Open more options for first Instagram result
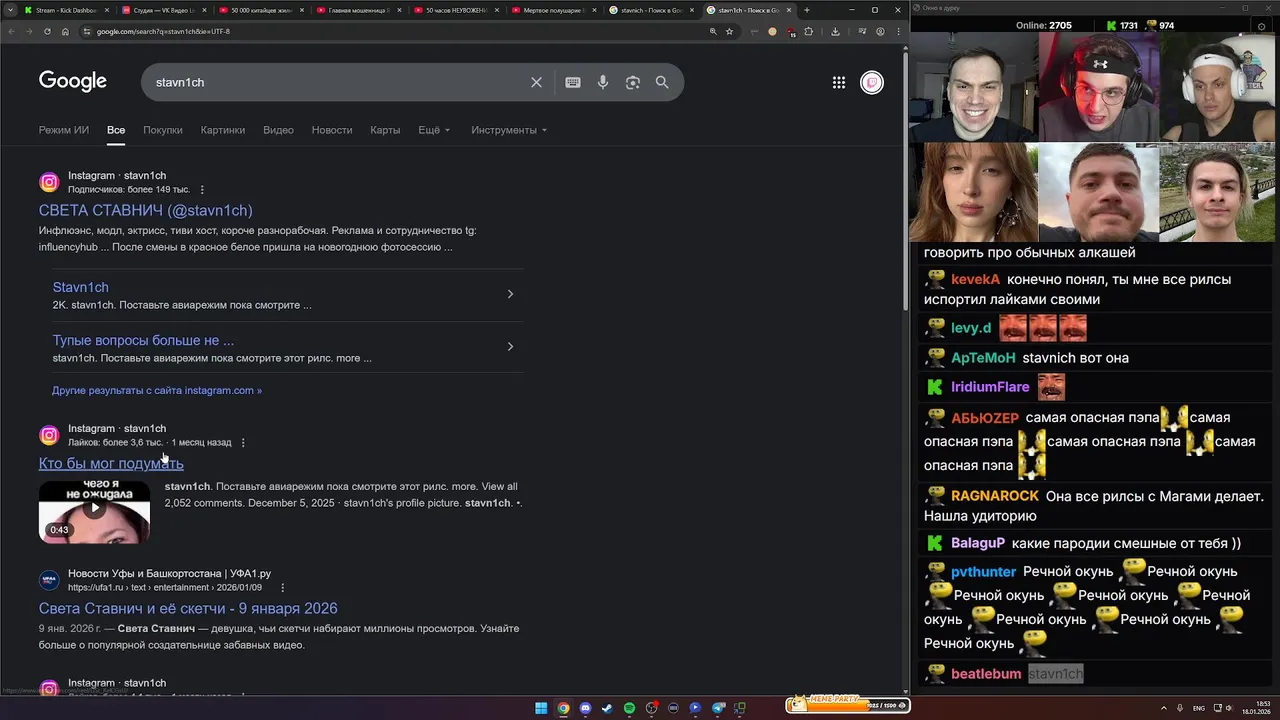This screenshot has height=720, width=1280. (202, 189)
